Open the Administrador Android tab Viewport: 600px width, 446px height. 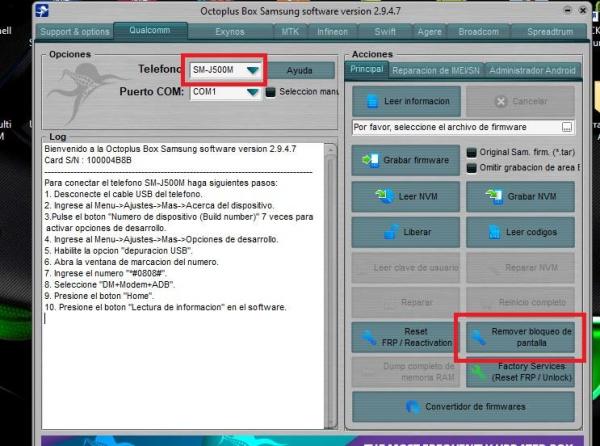(x=532, y=70)
